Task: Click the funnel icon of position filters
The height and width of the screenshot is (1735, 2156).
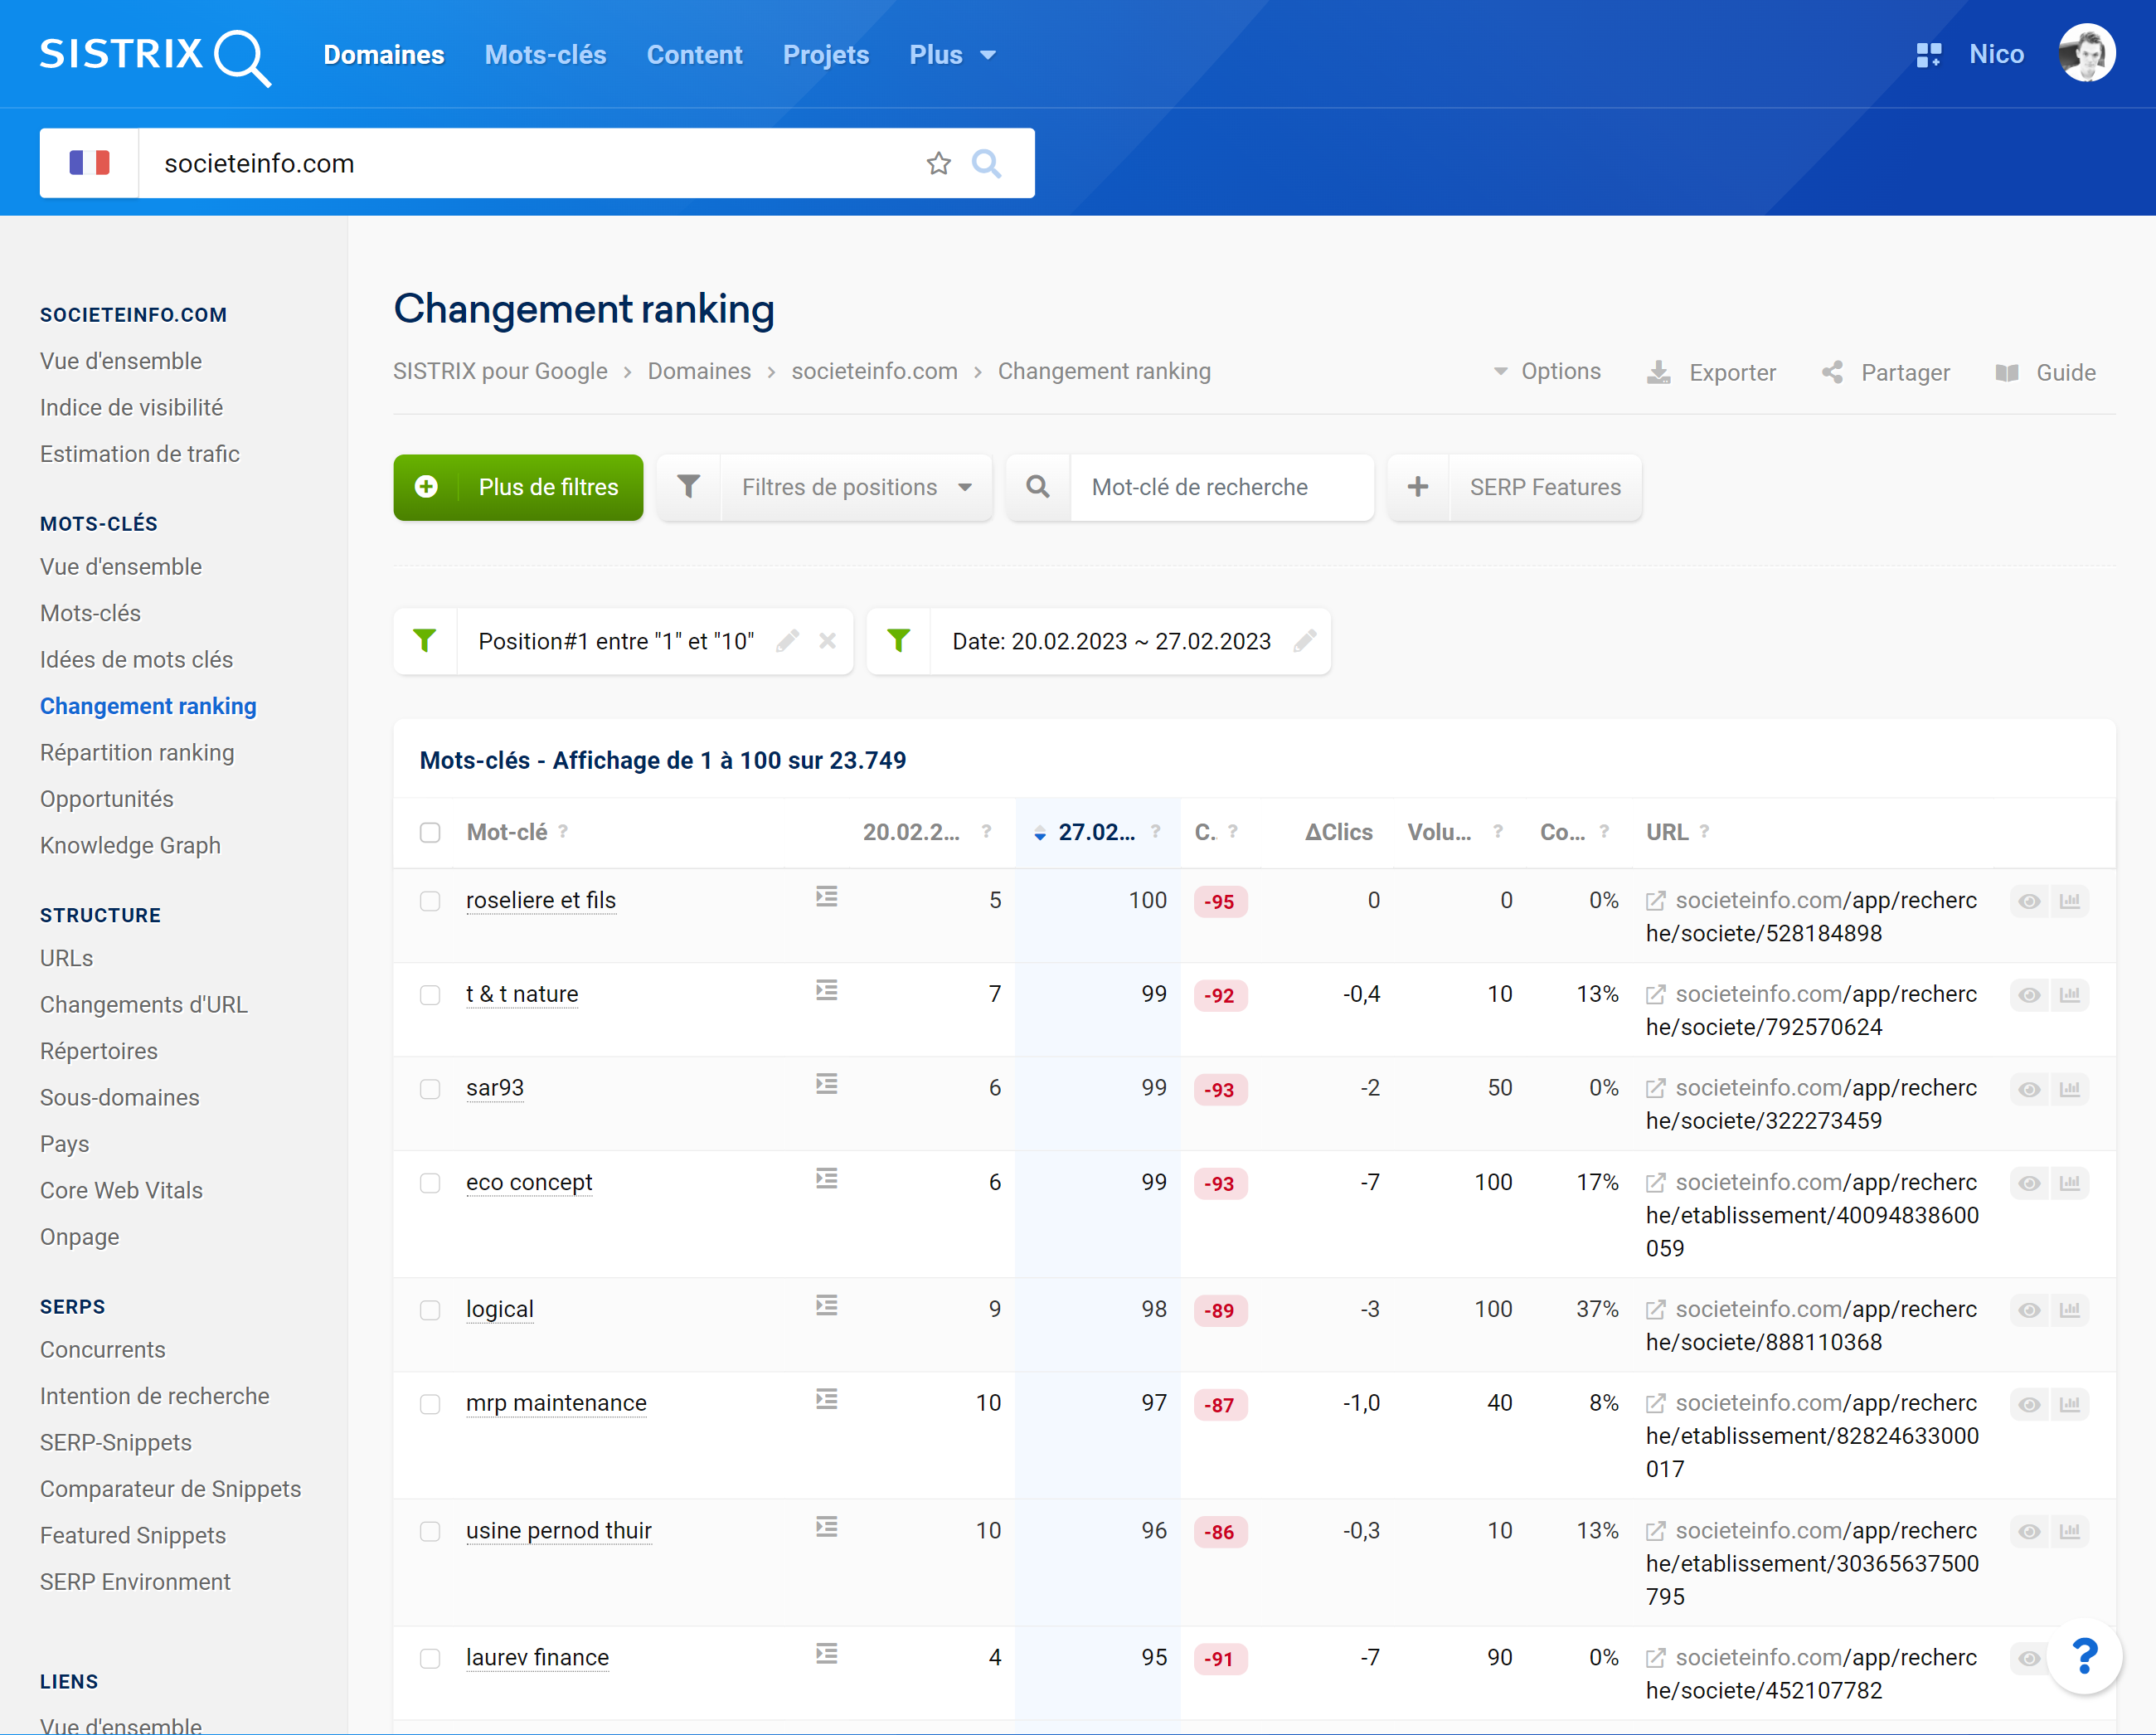Action: [688, 487]
